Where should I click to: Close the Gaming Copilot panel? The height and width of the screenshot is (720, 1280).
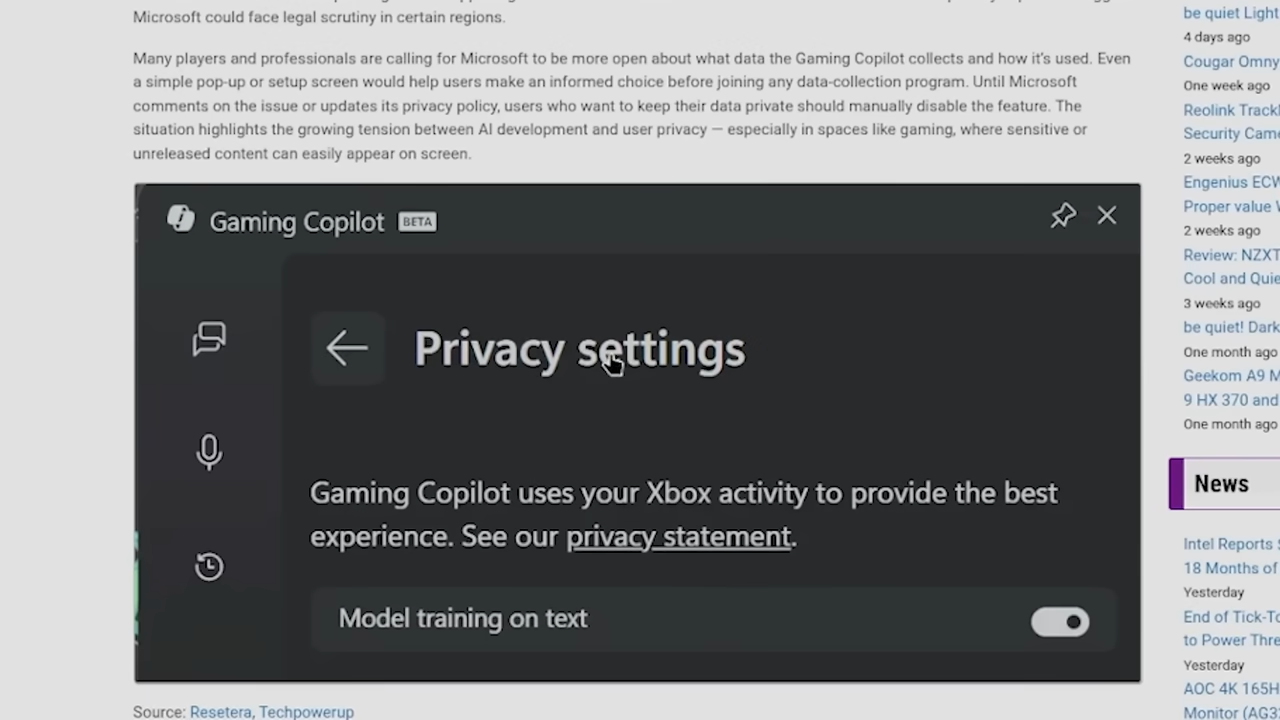tap(1106, 215)
